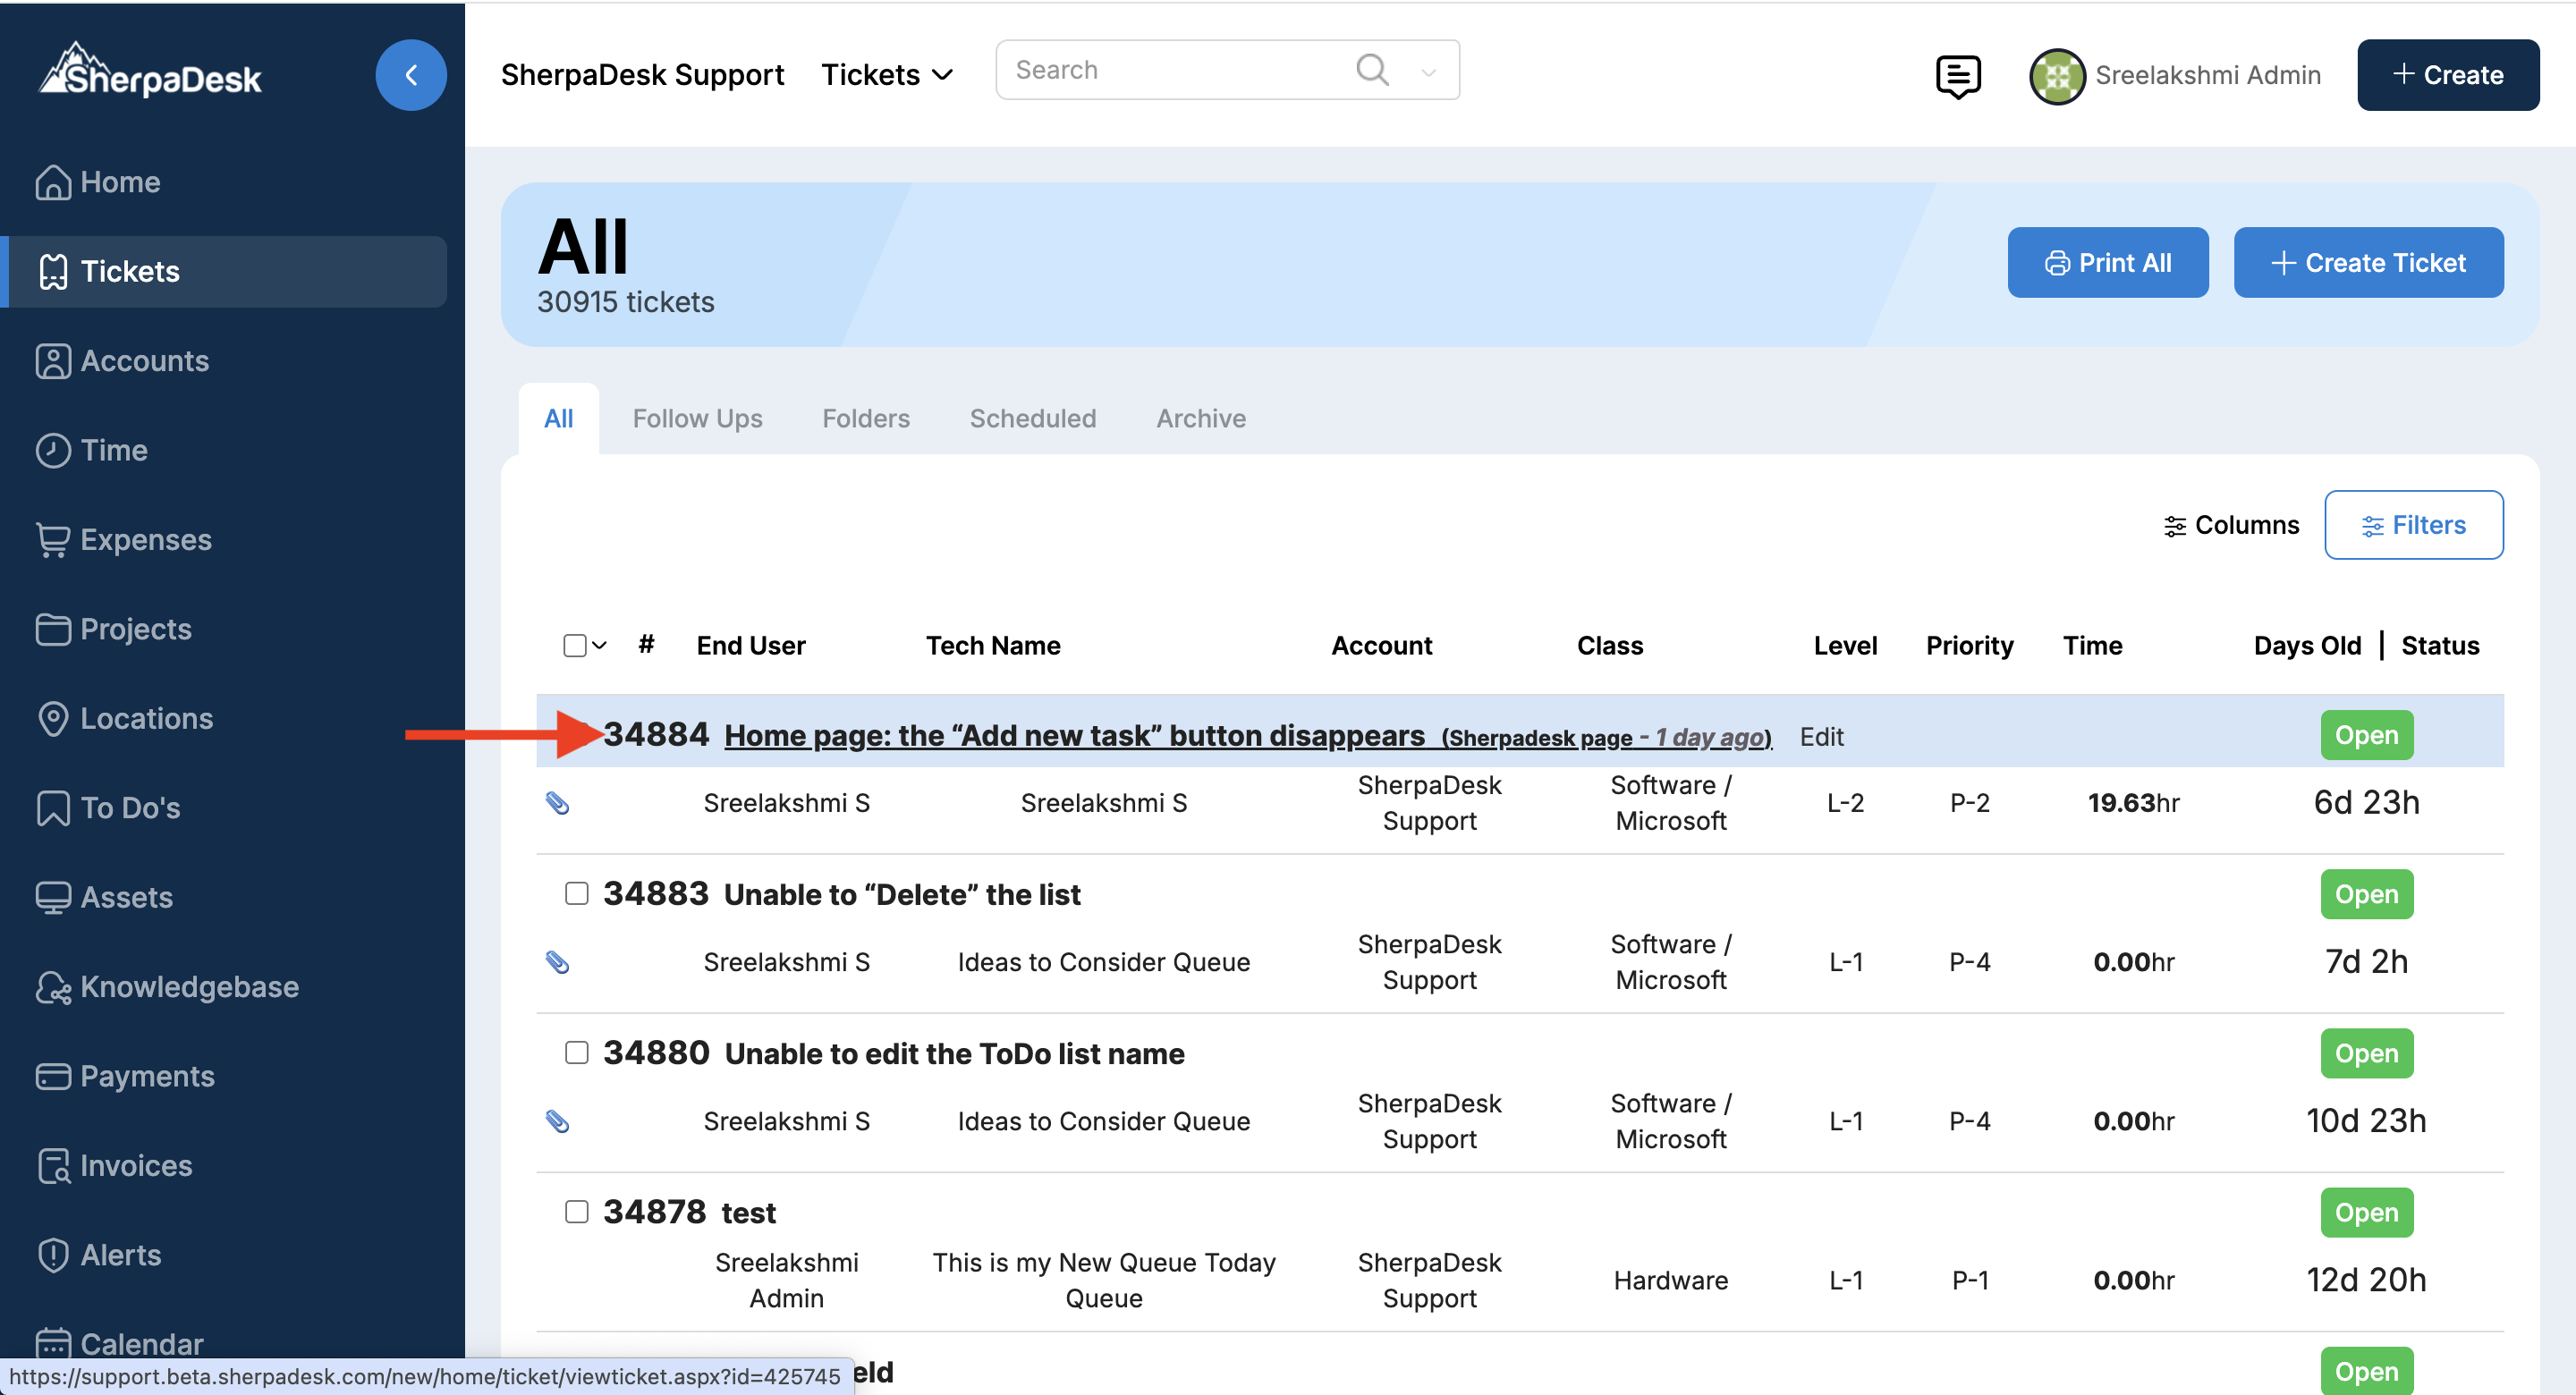This screenshot has width=2576, height=1395.
Task: Open the Knowledgebase sidebar icon
Action: pos(52,987)
